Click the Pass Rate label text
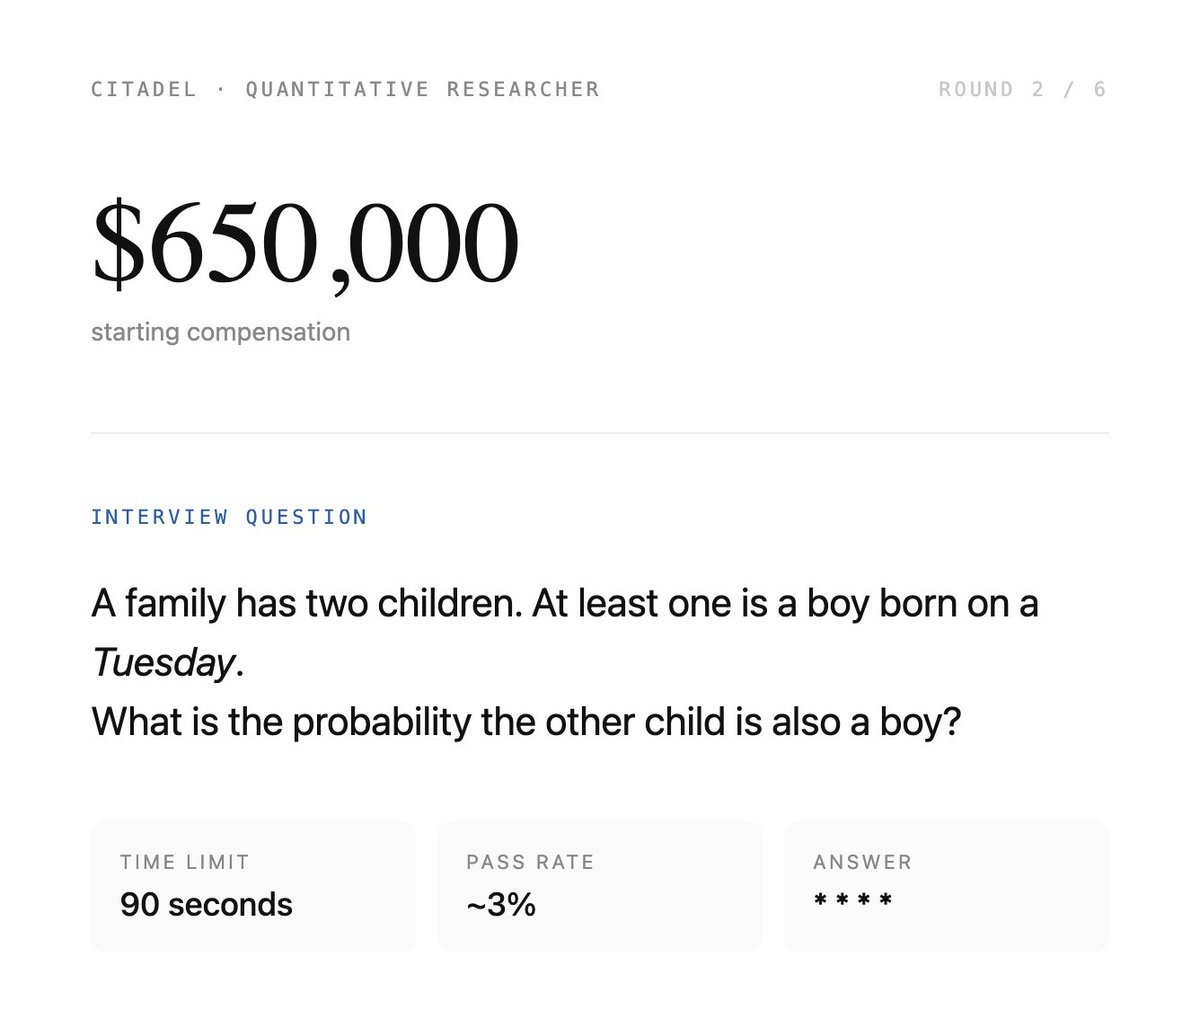Viewport: 1200px width, 1028px height. pos(530,862)
